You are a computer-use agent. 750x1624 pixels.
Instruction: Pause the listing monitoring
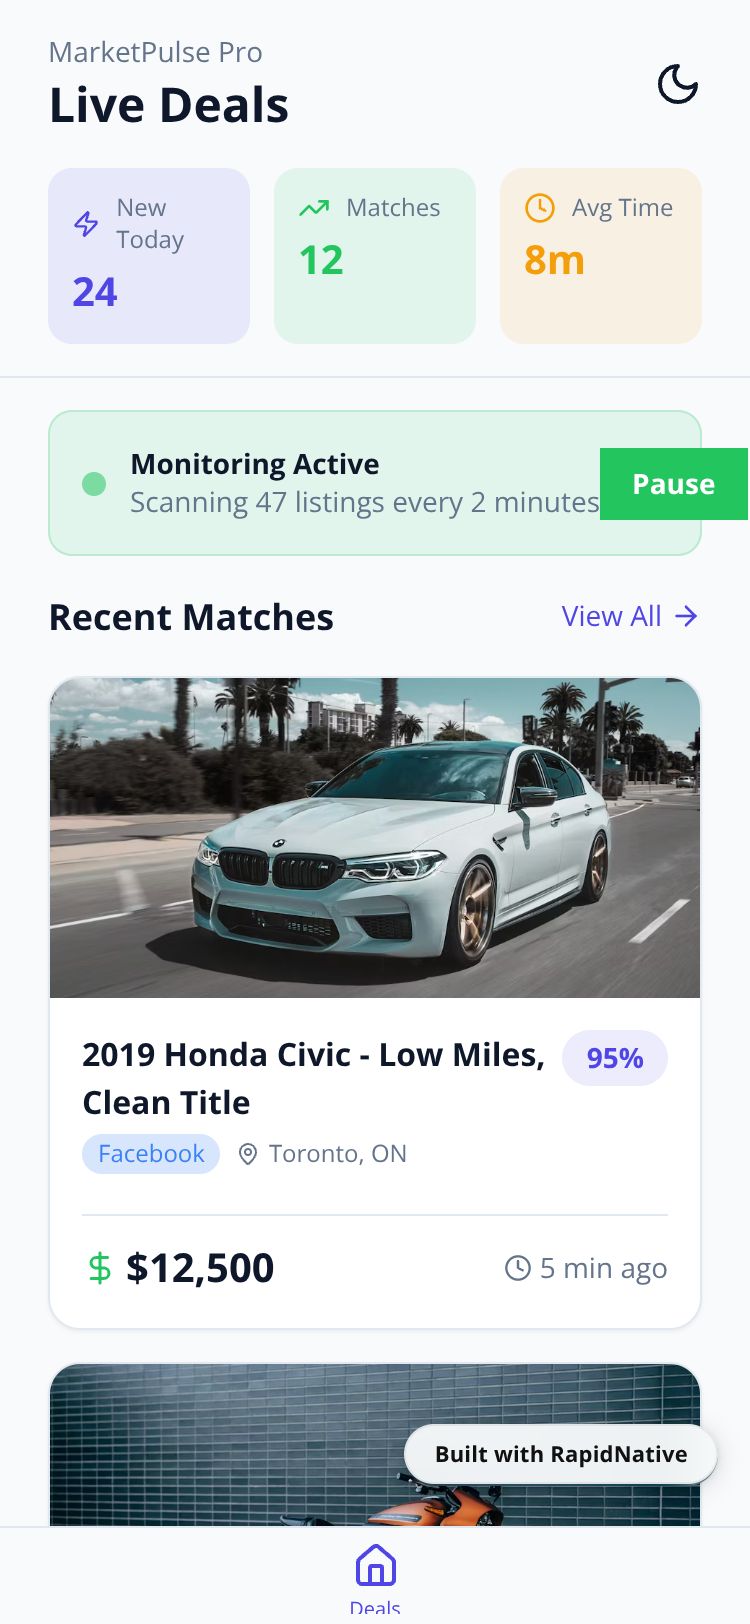pyautogui.click(x=673, y=484)
